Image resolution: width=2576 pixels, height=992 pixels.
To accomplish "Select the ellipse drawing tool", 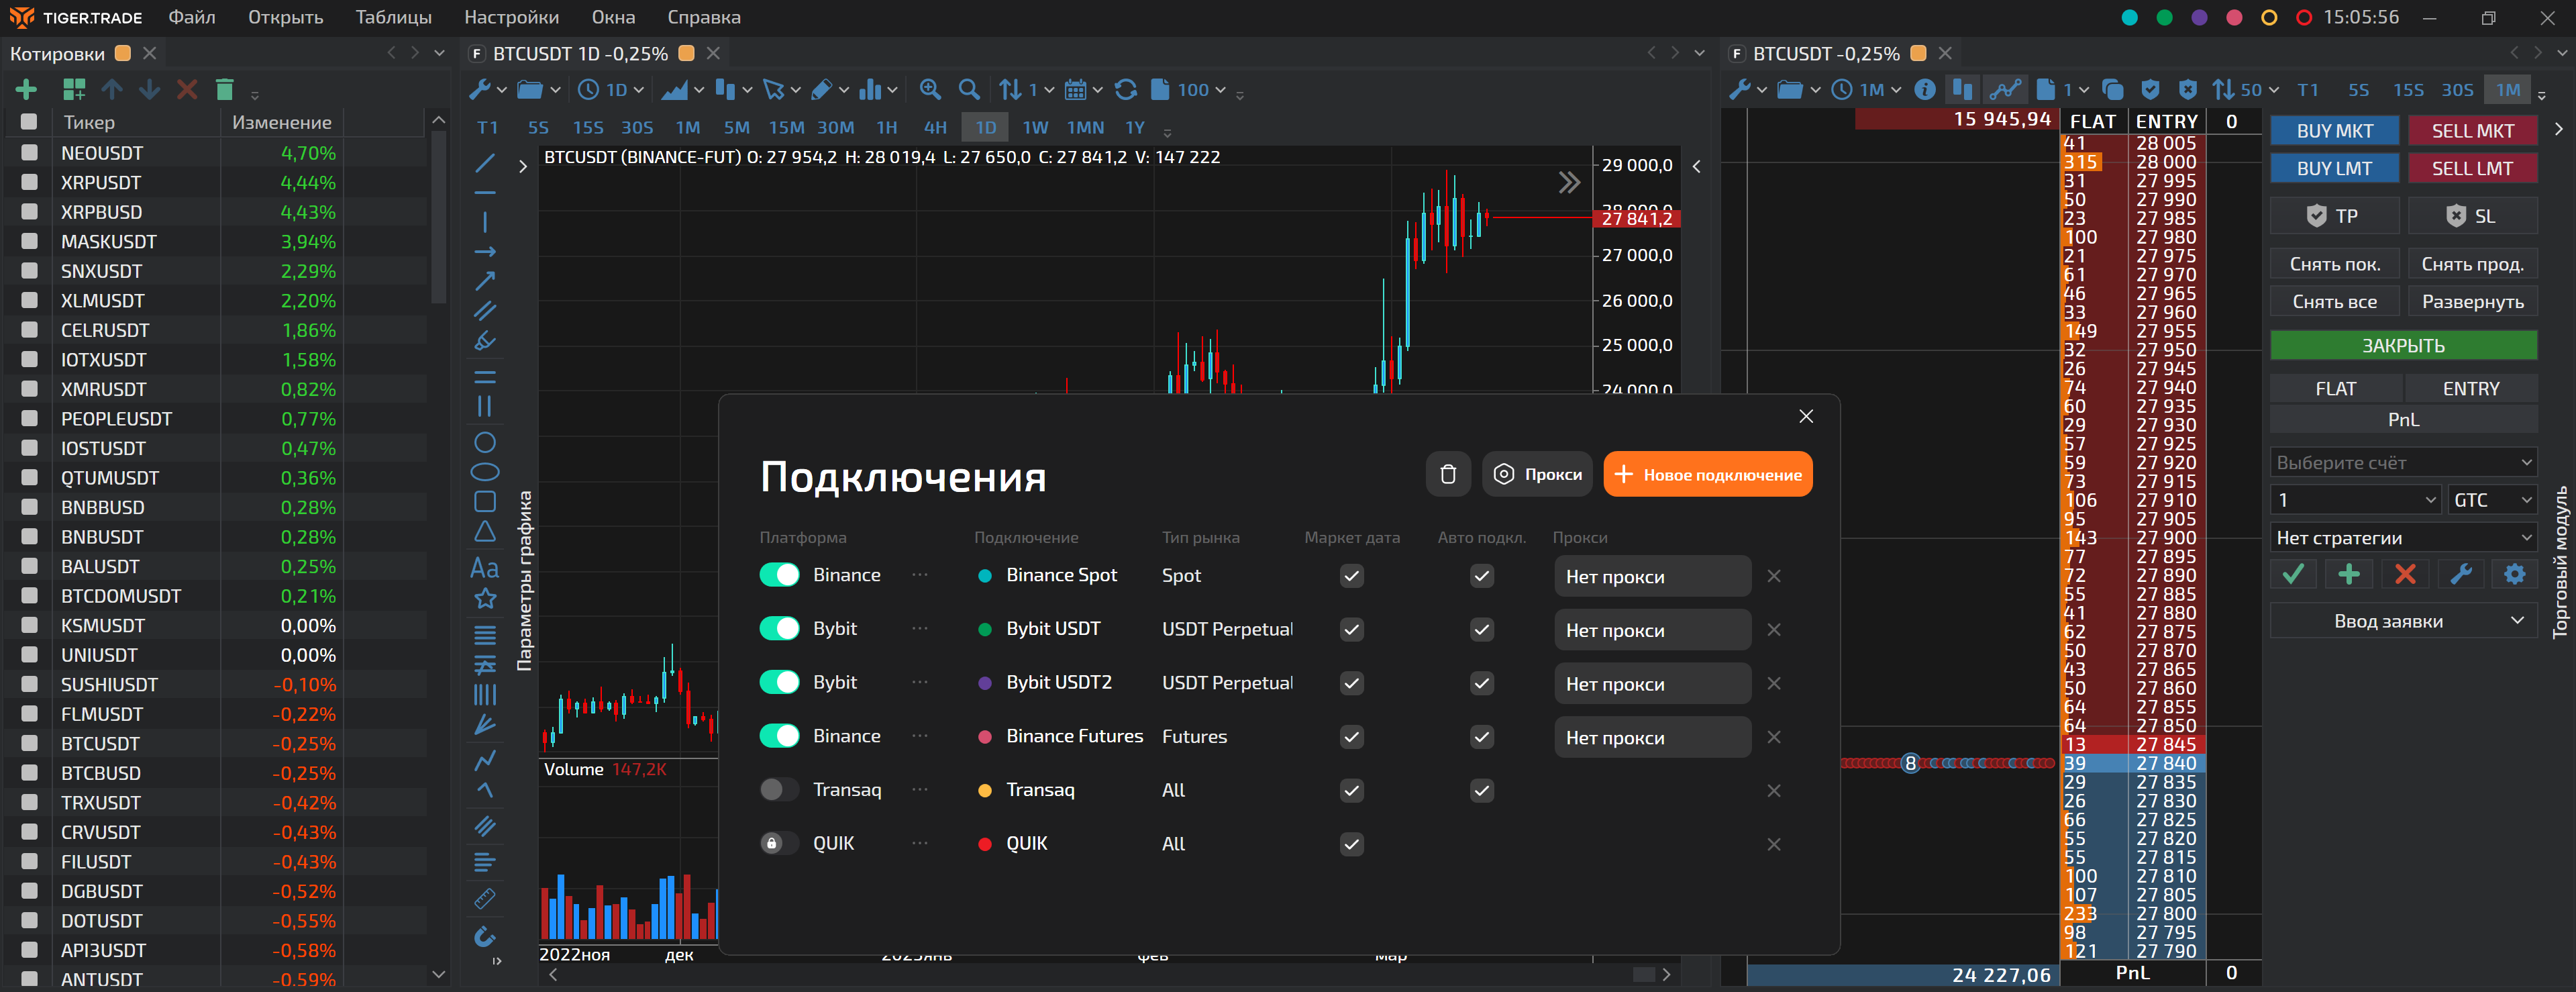I will (x=485, y=472).
